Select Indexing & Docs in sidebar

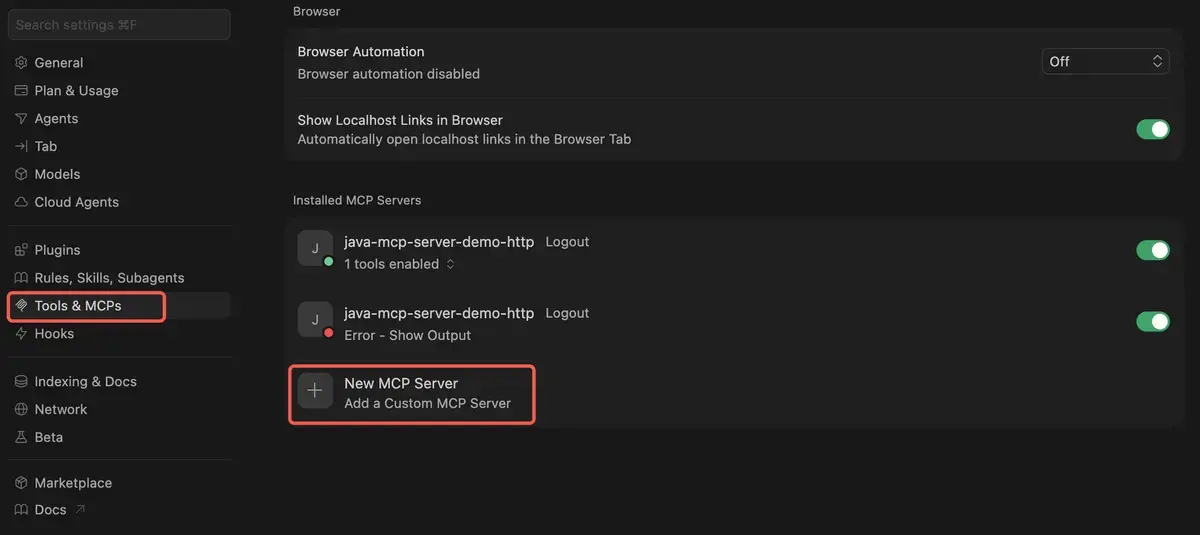coord(86,382)
